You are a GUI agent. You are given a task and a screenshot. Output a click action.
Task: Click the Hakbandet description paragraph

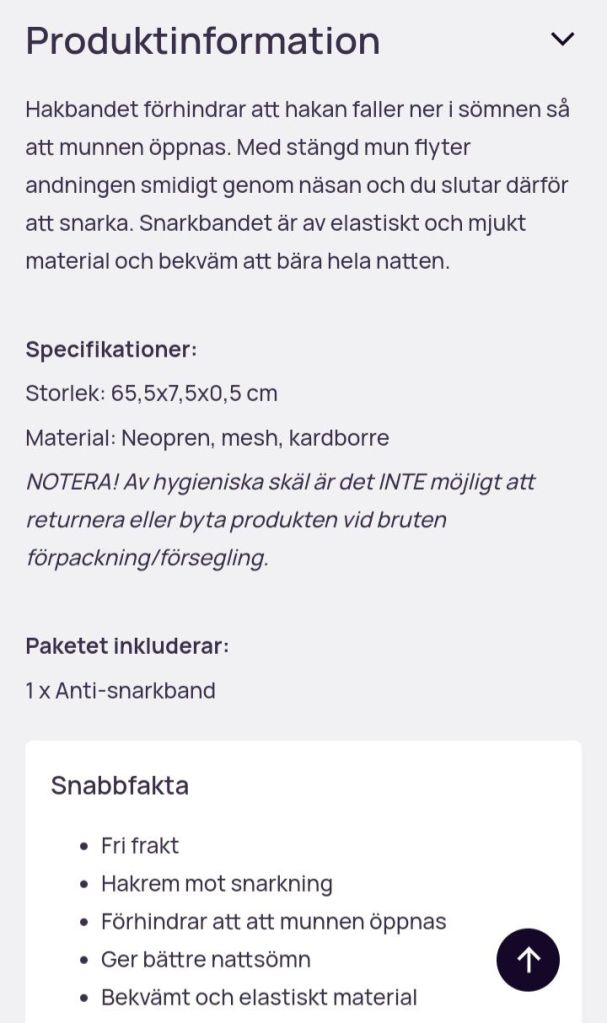(x=297, y=186)
